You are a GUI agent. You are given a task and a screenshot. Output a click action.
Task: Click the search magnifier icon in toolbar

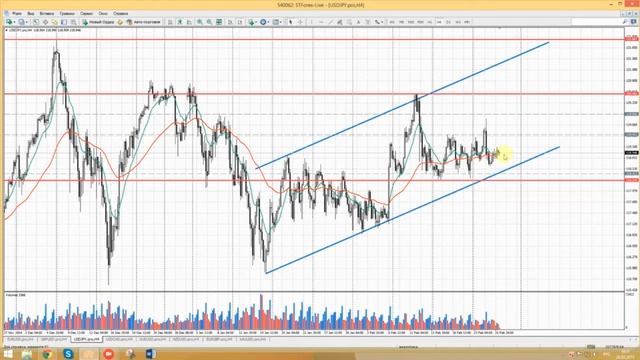point(624,22)
